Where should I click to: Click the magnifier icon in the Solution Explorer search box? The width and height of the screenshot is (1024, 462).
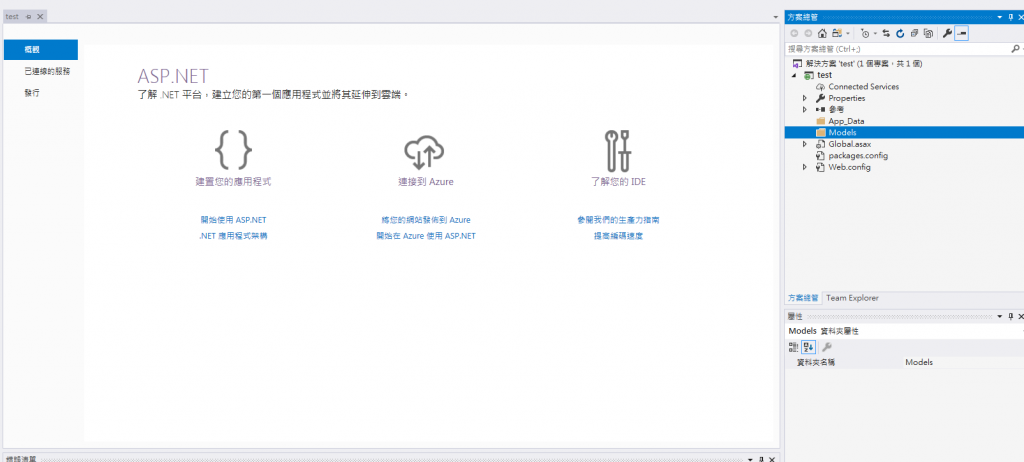coord(1016,49)
